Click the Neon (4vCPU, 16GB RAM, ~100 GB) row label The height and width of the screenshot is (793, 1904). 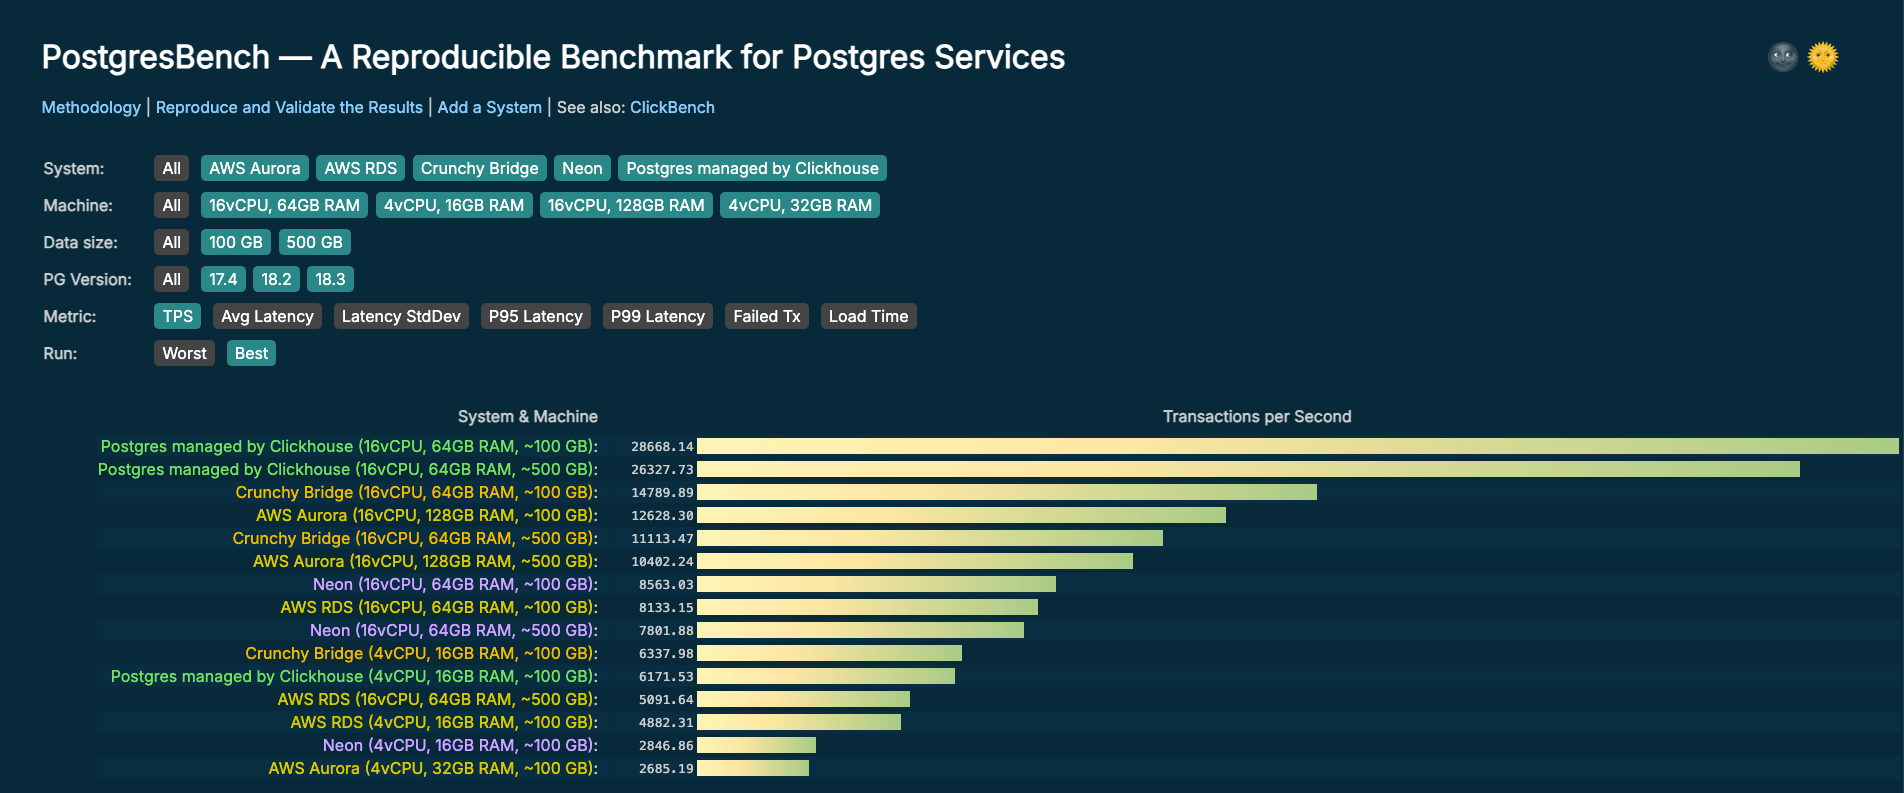tap(459, 745)
